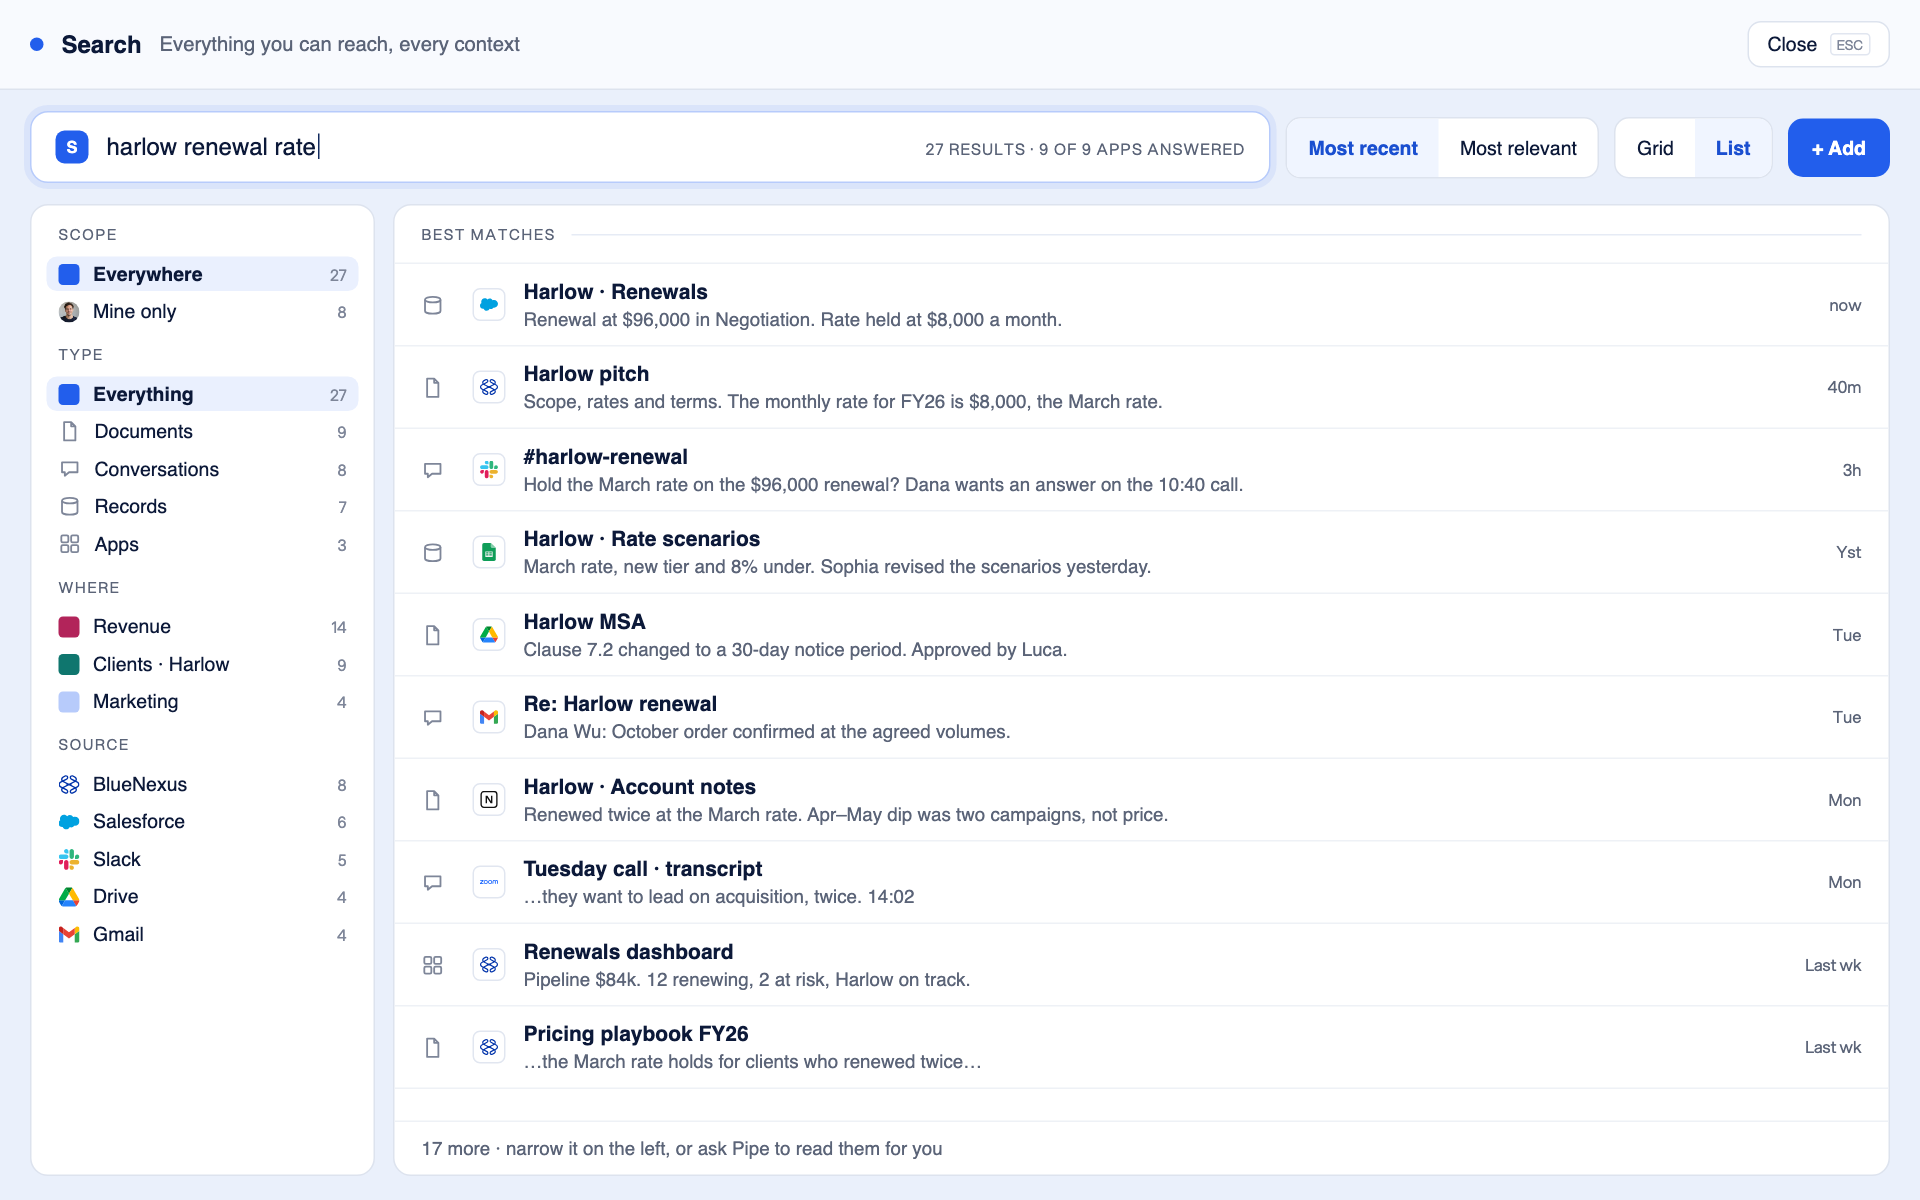
Task: Sort results by Most relevant
Action: point(1518,148)
